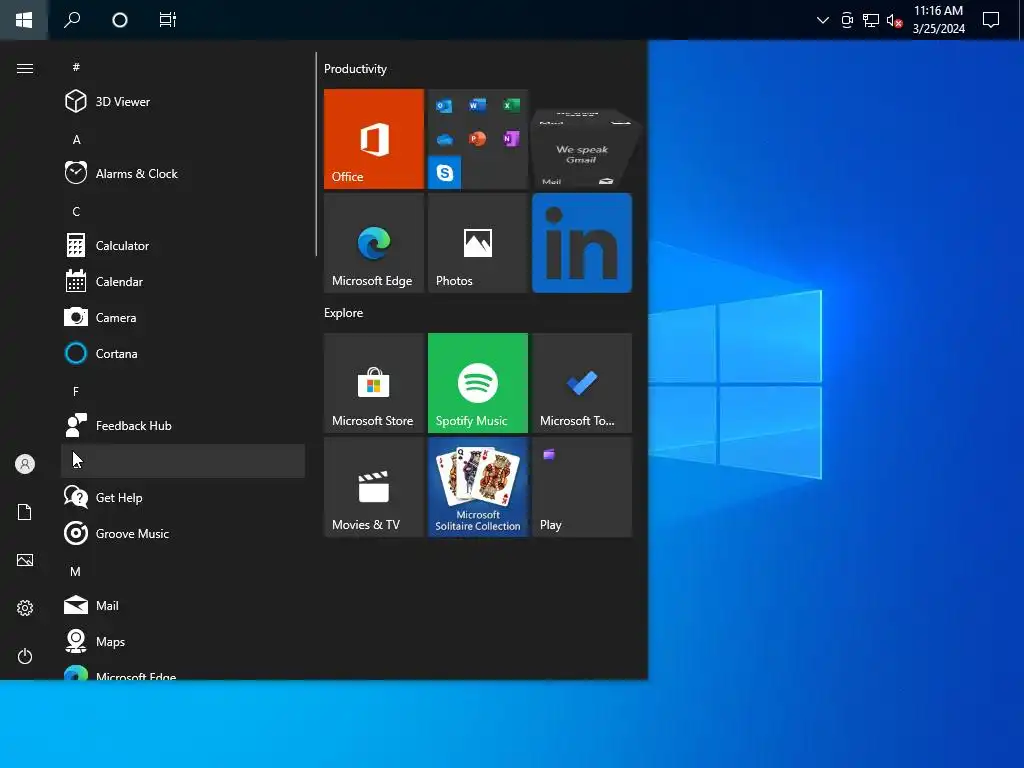Screen dimensions: 1024x768
Task: Click the letter M group header
Action: point(76,571)
